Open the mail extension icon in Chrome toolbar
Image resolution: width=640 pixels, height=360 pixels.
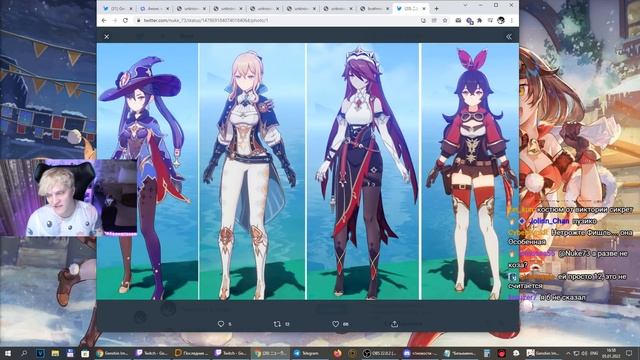tap(458, 20)
